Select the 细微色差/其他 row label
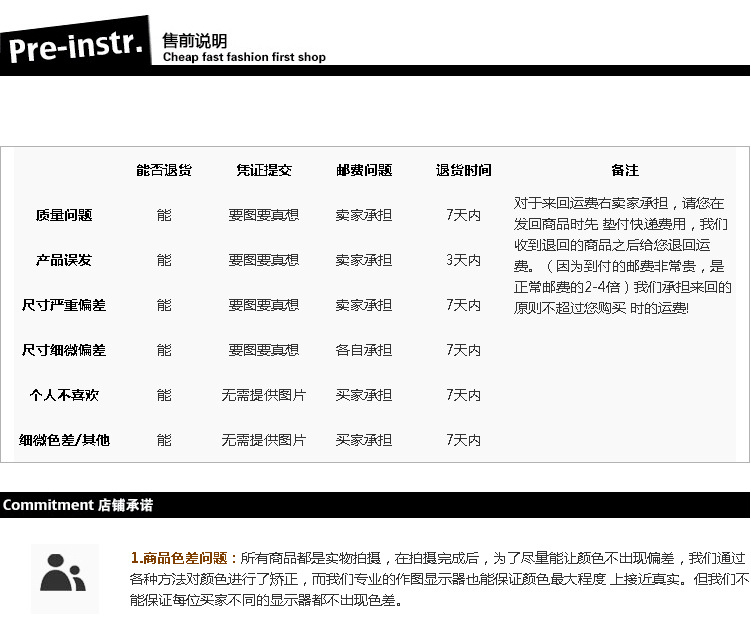Viewport: 751px width, 627px height. 64,440
